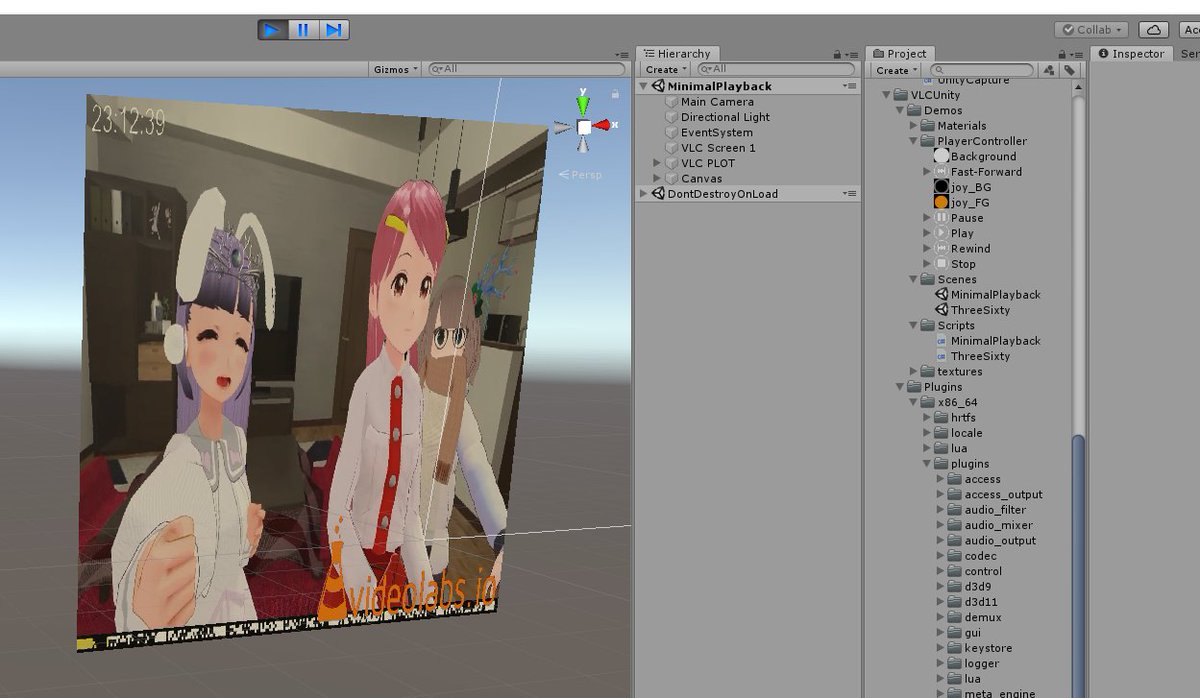The width and height of the screenshot is (1200, 698).
Task: Switch to the Inspector tab
Action: [x=1131, y=54]
